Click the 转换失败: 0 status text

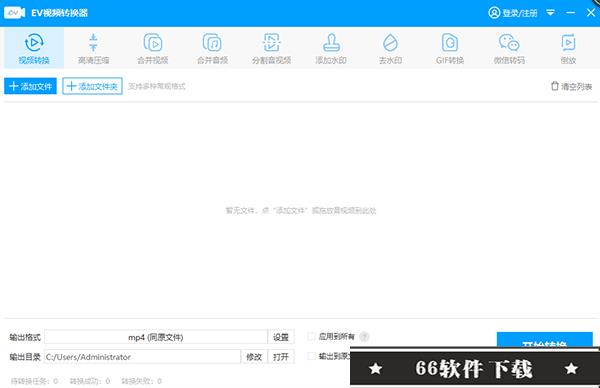(142, 381)
